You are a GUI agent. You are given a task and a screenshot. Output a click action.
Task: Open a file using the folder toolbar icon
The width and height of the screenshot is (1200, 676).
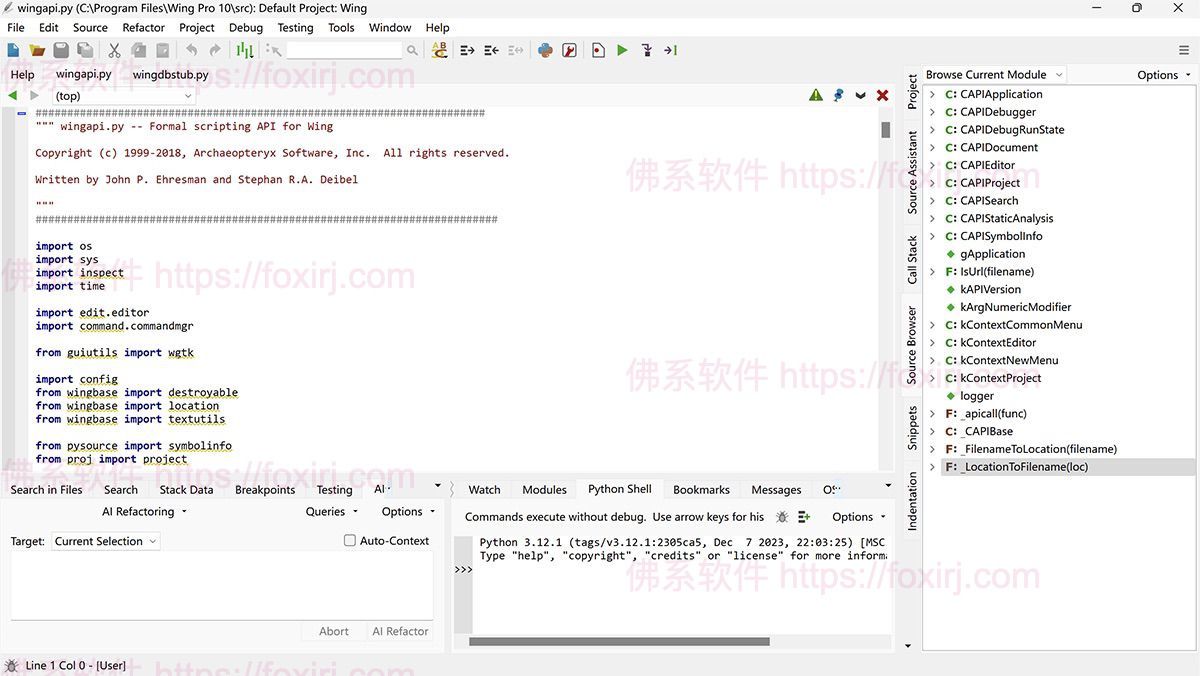click(35, 49)
